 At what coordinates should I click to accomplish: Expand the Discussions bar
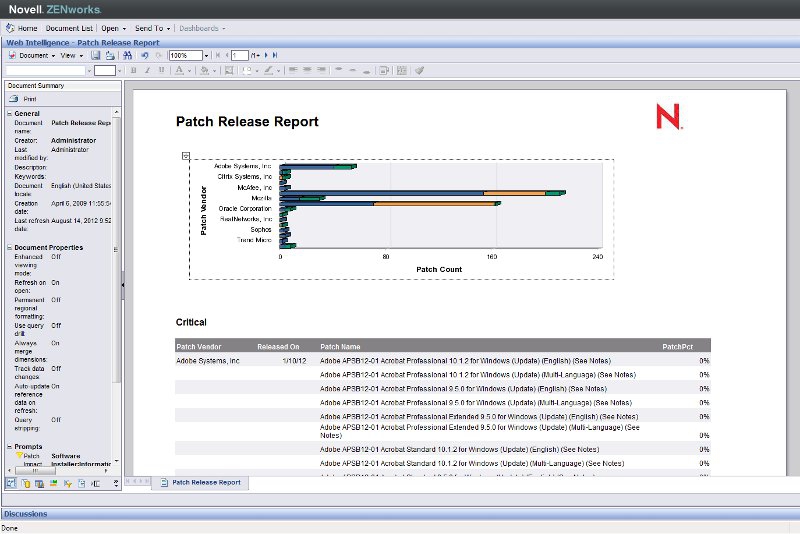tap(400, 514)
